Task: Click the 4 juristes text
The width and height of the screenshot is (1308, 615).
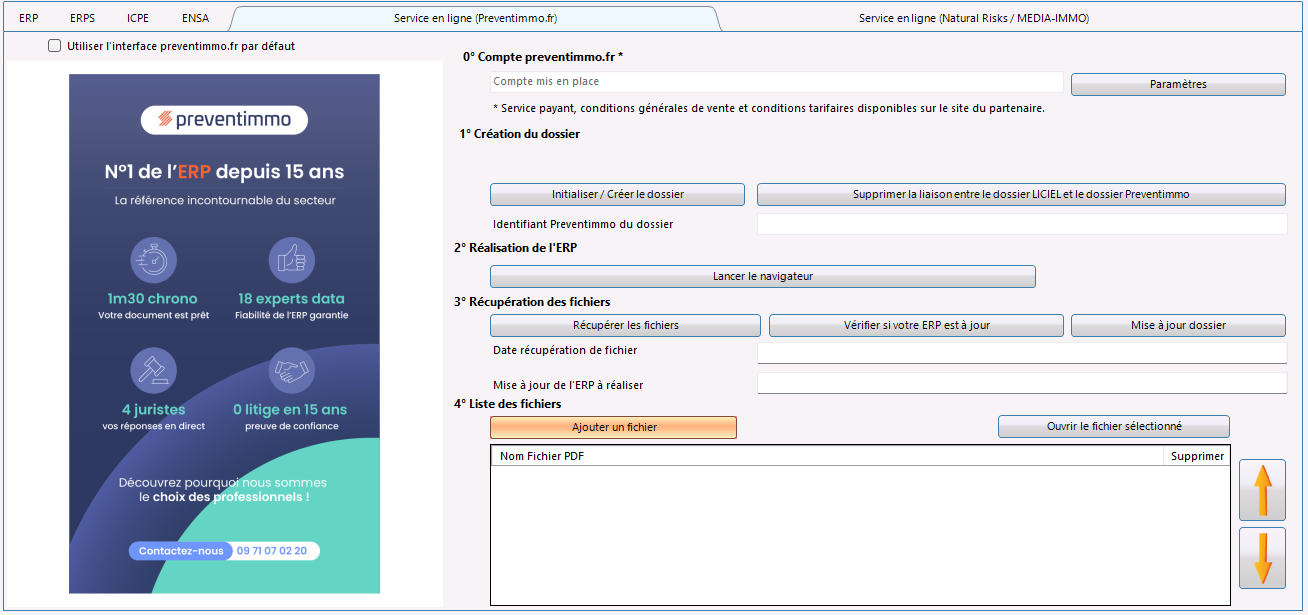Action: click(153, 409)
